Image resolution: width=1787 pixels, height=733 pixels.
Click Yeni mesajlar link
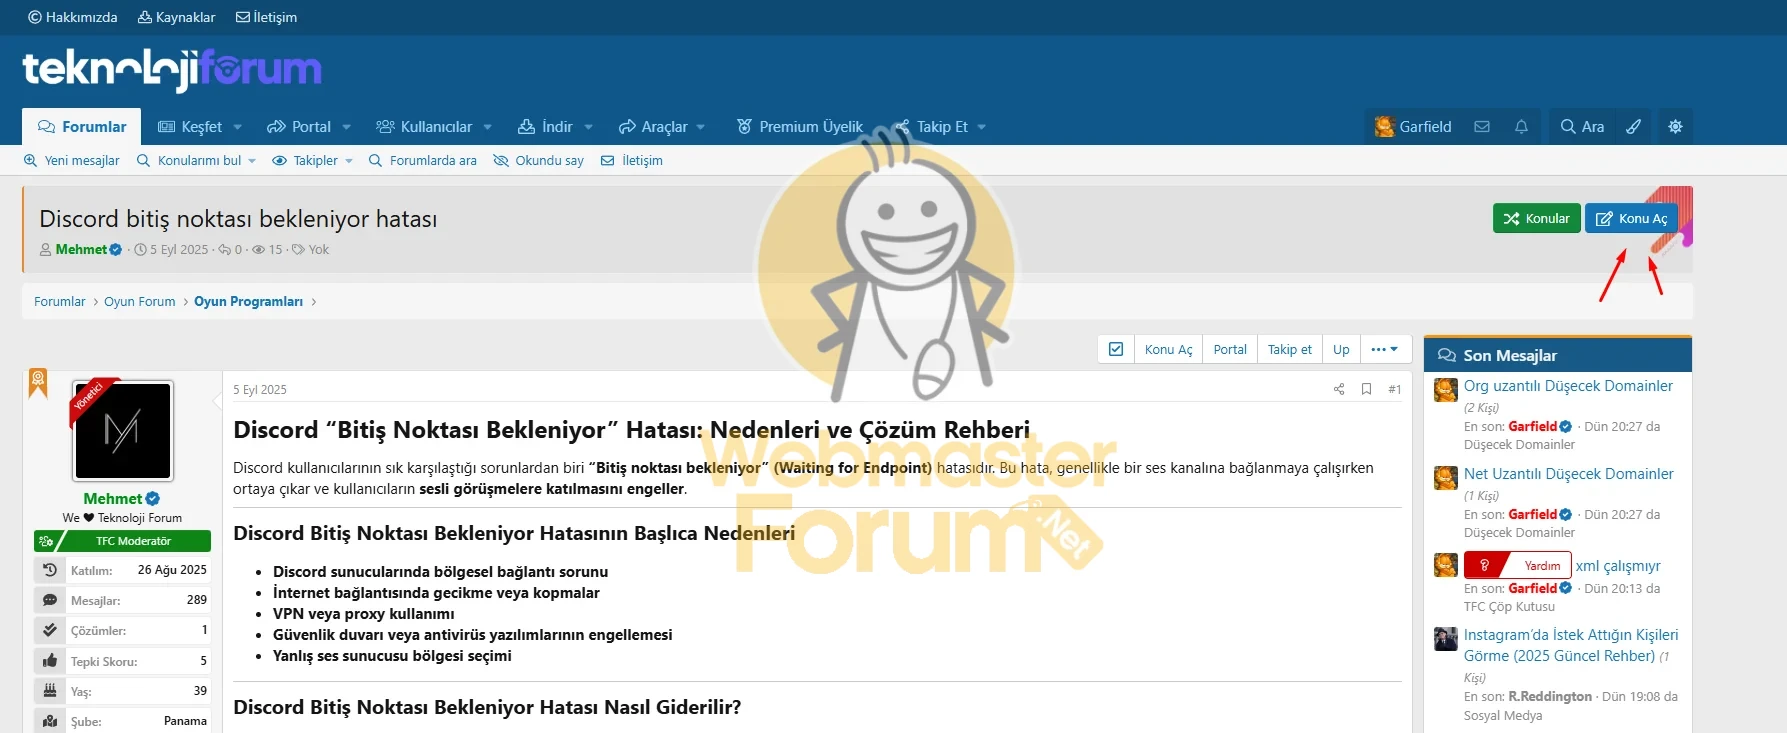71,160
